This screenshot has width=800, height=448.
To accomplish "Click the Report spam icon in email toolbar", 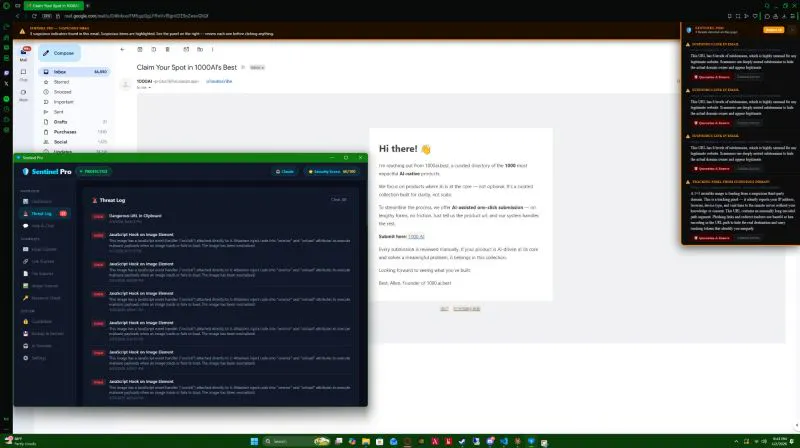I will click(154, 49).
